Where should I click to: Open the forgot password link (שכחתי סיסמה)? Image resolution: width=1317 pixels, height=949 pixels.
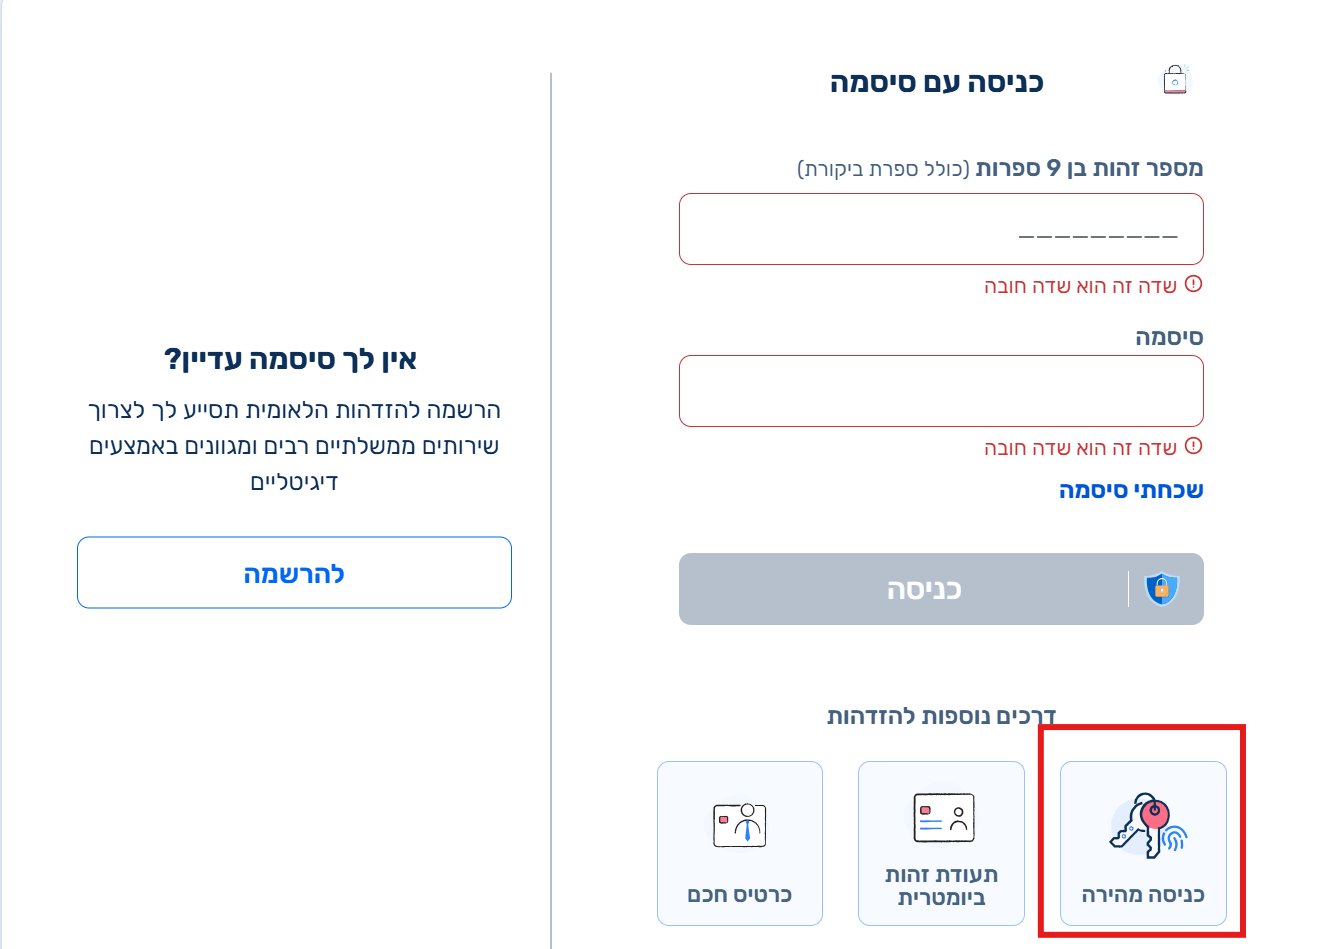[x=1130, y=490]
